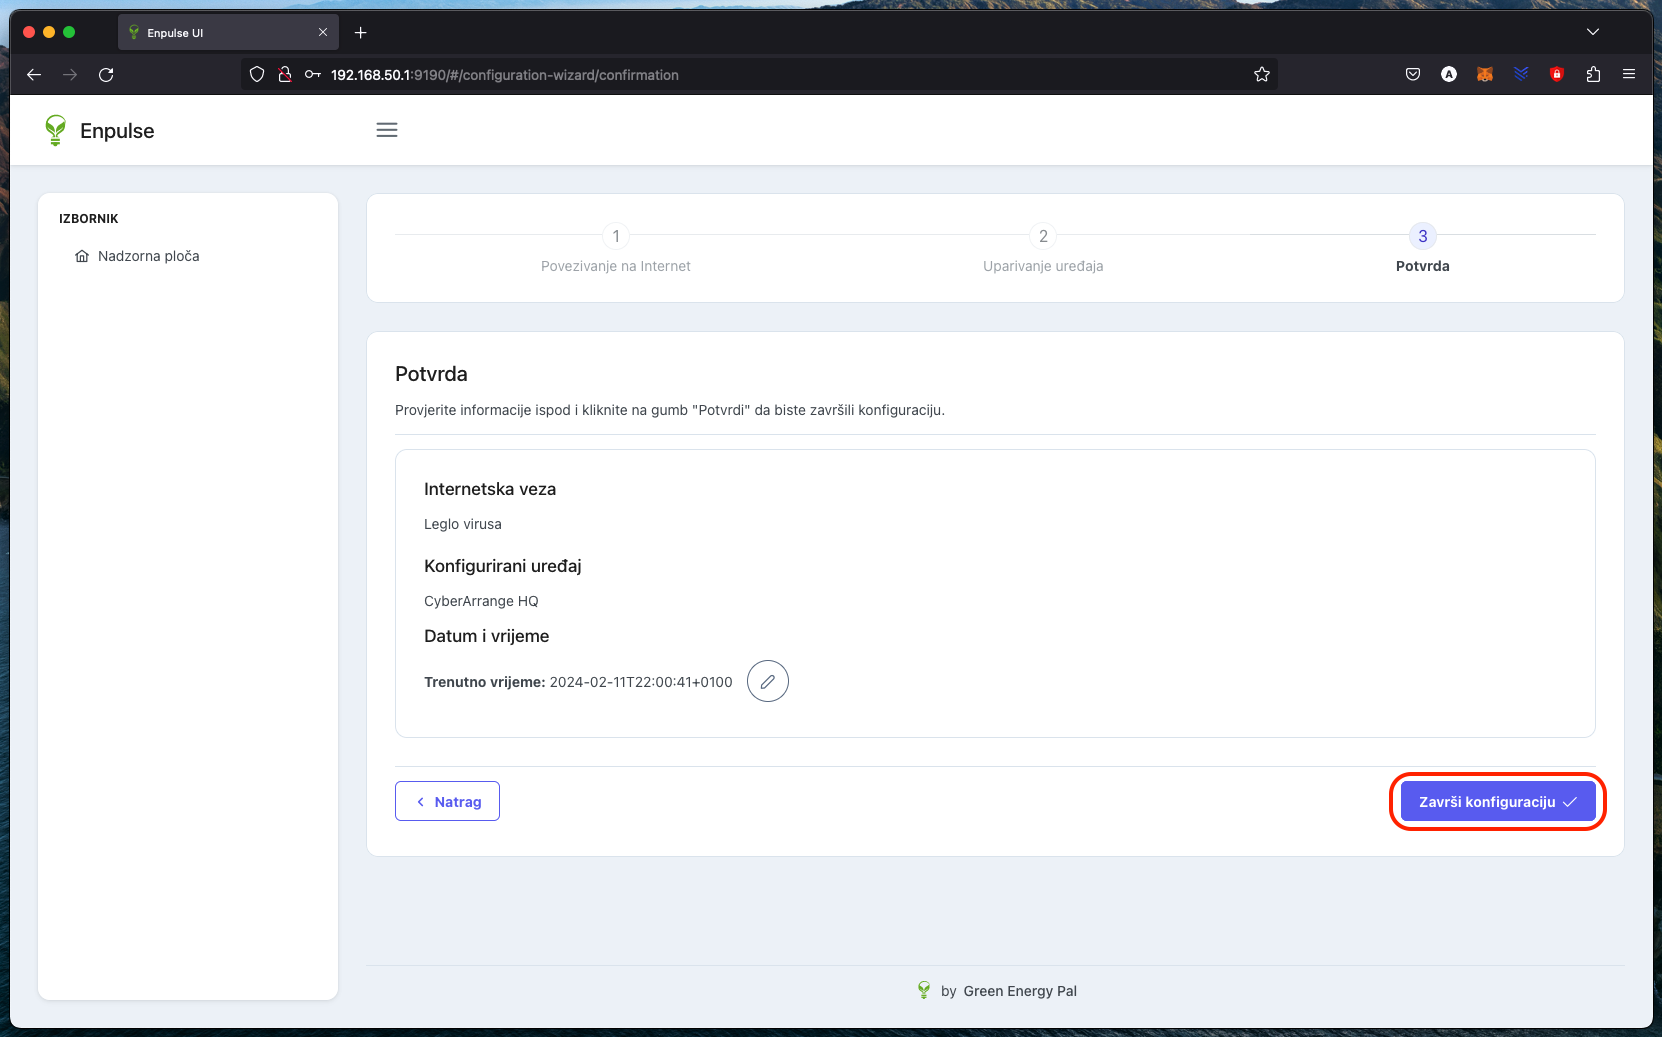The height and width of the screenshot is (1037, 1662).
Task: Click inside the address bar URL field
Action: tap(700, 74)
